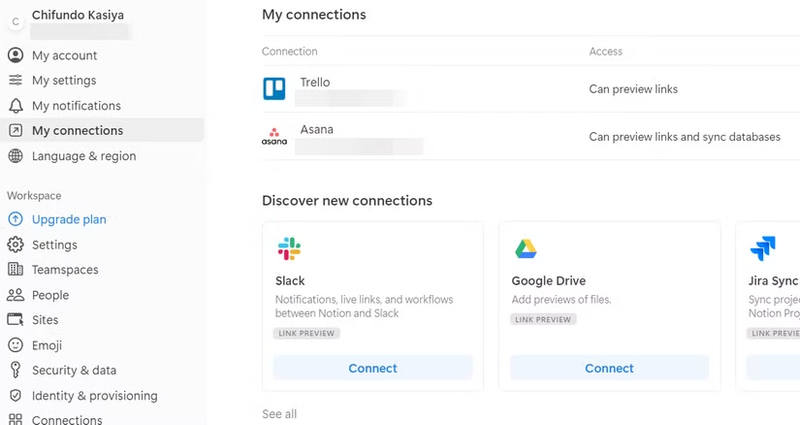Click the Asana logo icon
The image size is (800, 425).
274,138
